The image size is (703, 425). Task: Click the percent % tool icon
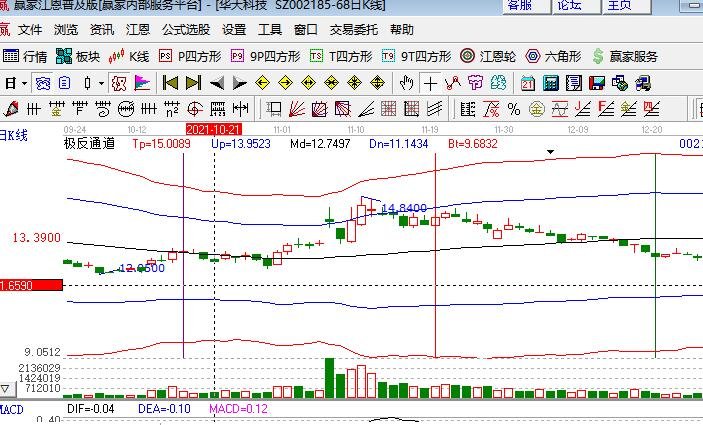[514, 109]
